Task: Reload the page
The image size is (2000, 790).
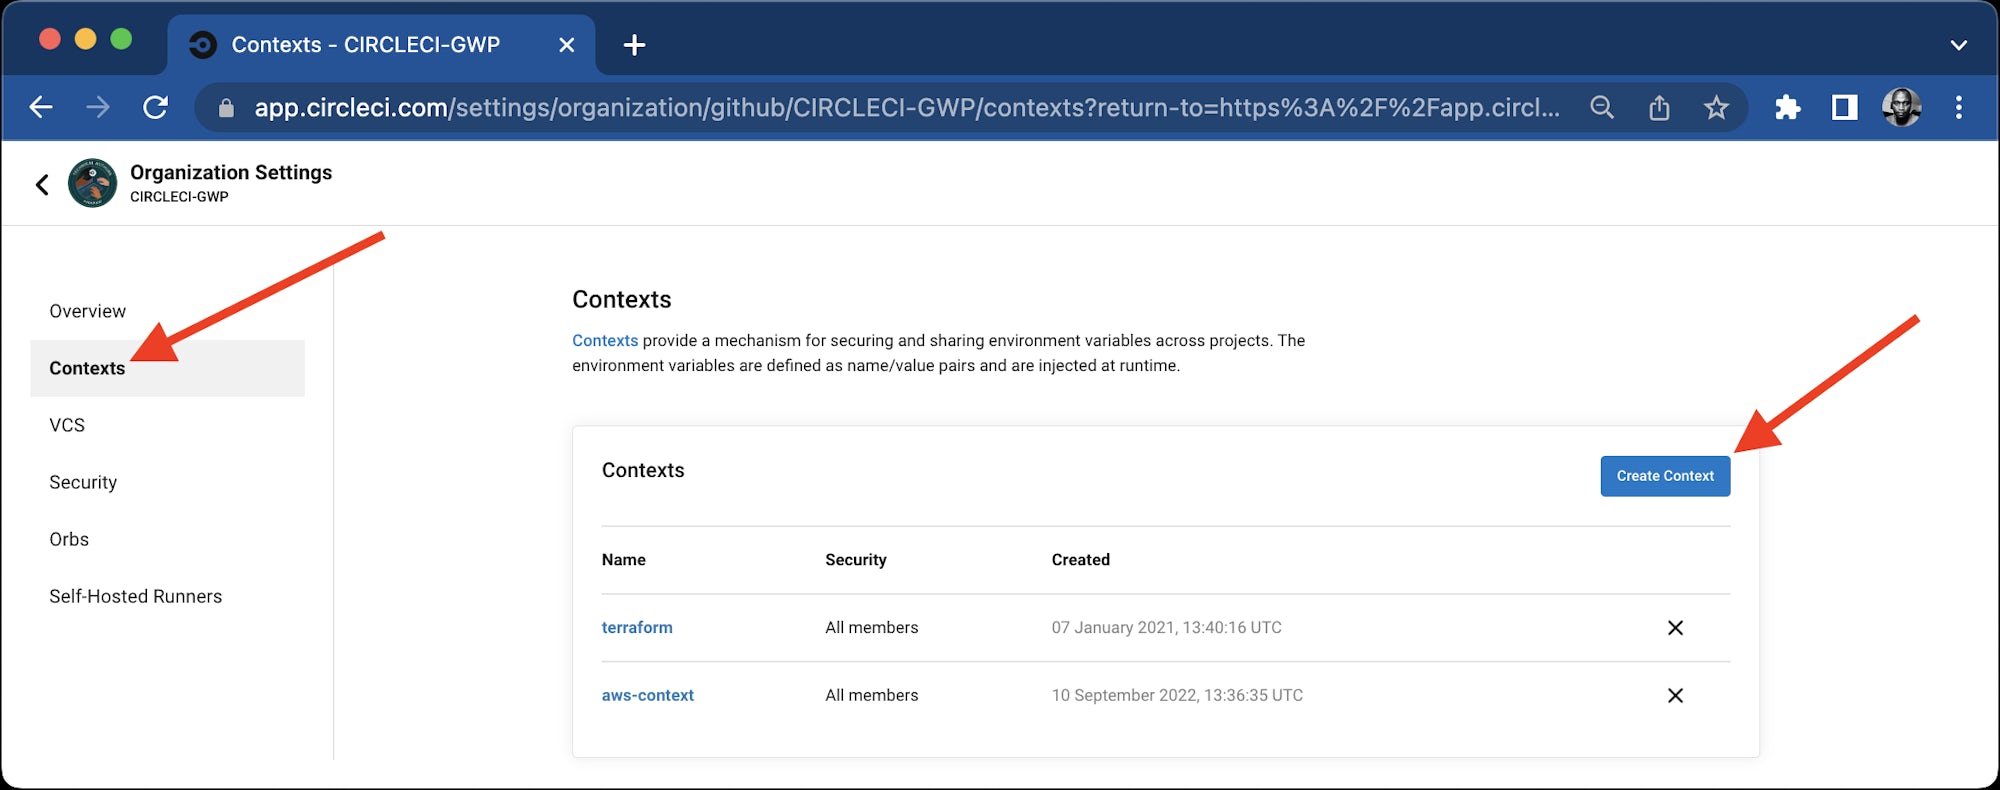Action: [156, 107]
